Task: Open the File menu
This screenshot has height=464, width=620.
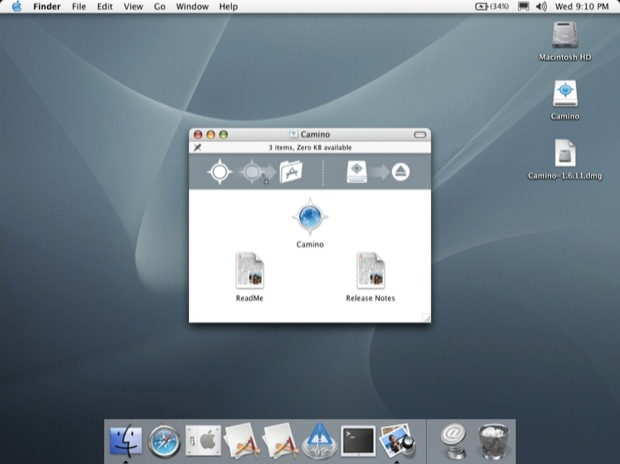Action: coord(79,6)
